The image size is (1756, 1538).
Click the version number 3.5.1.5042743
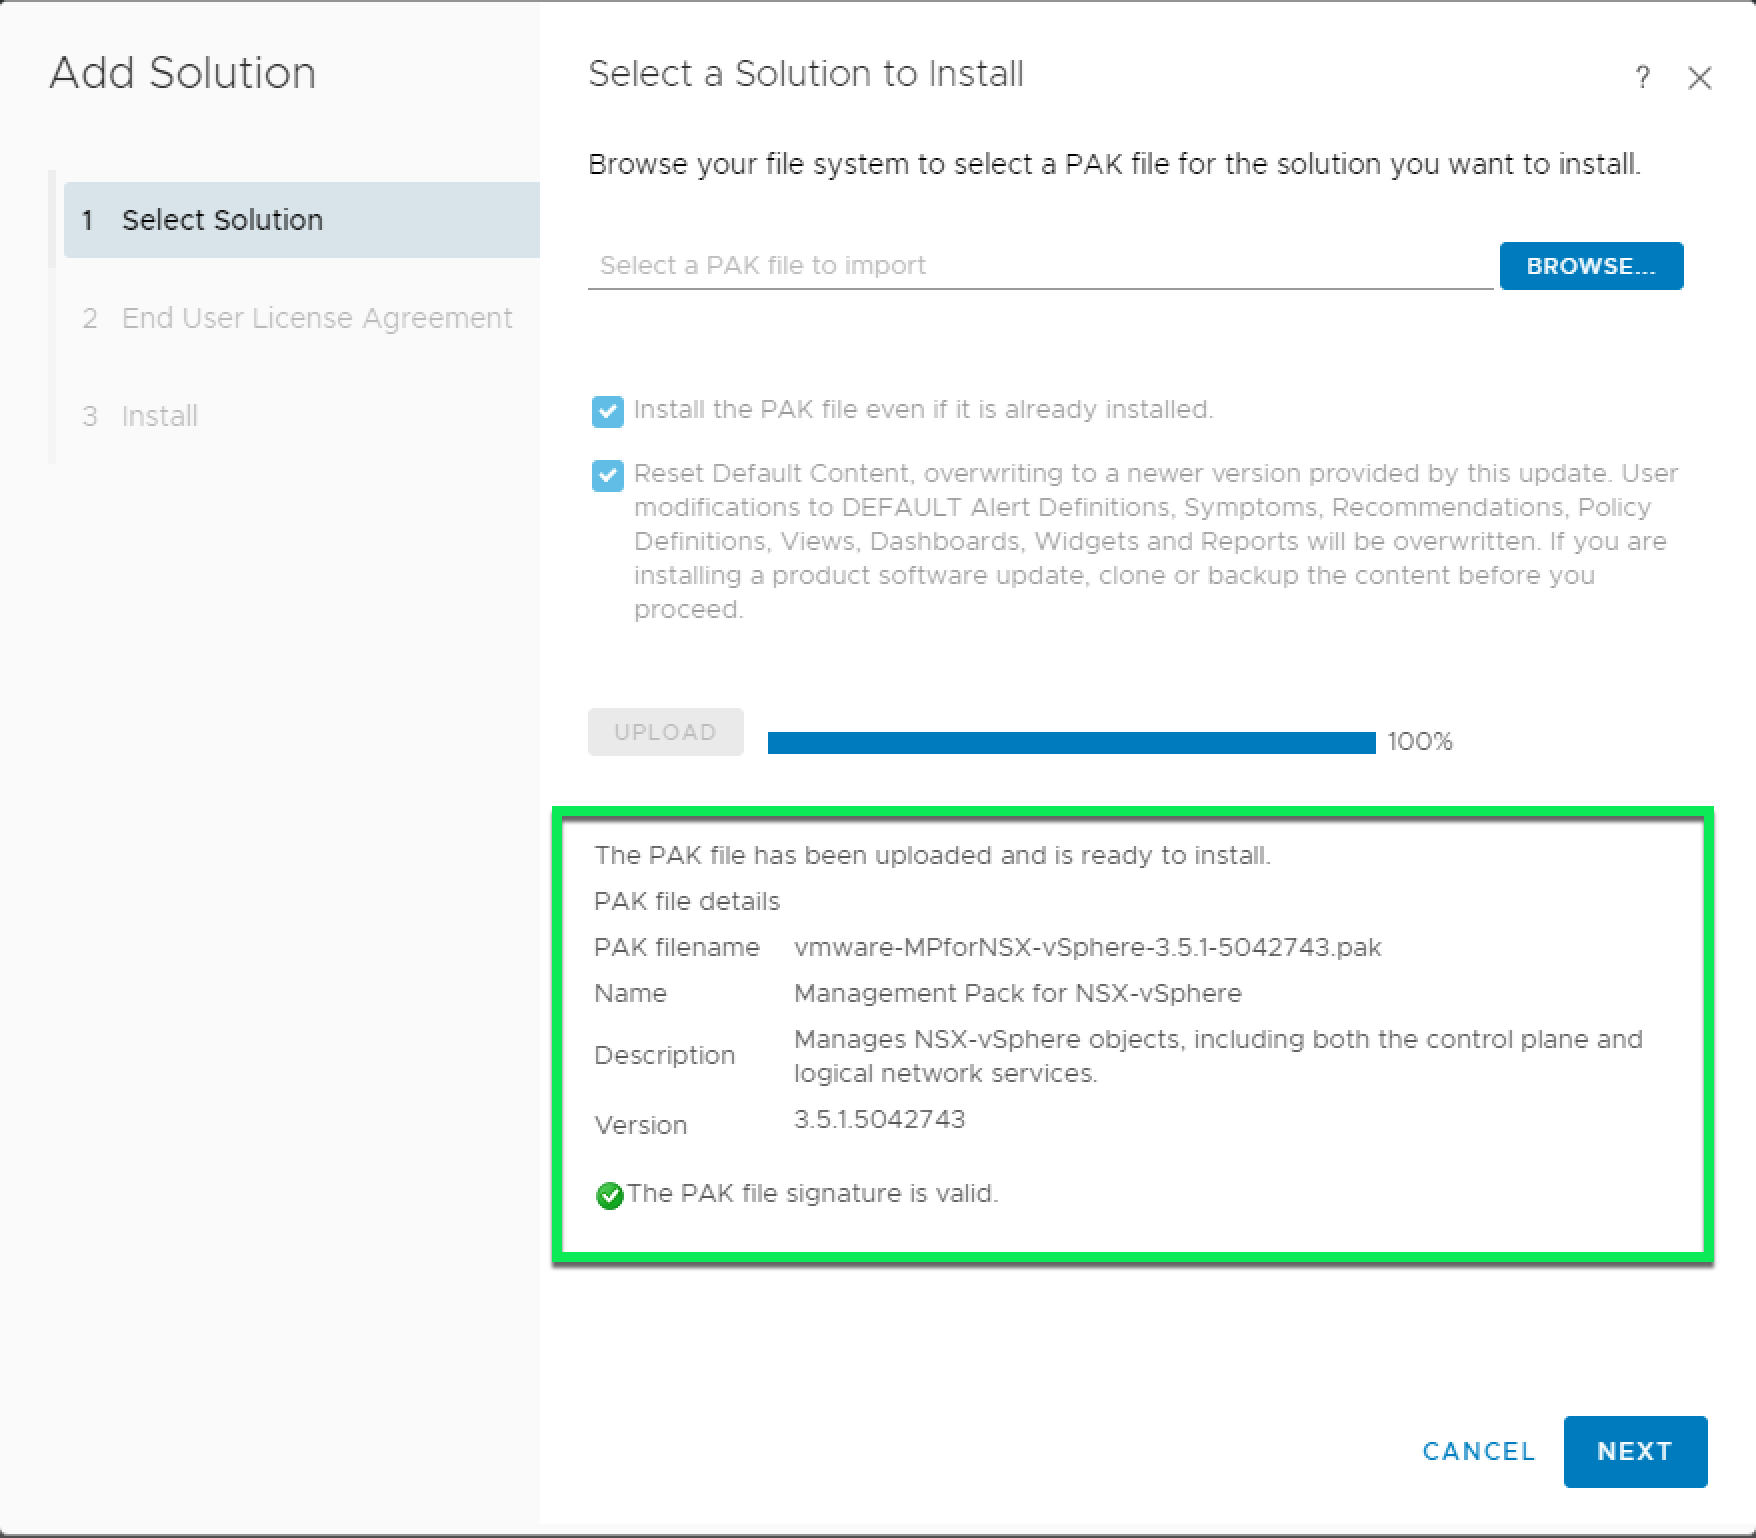[x=879, y=1119]
